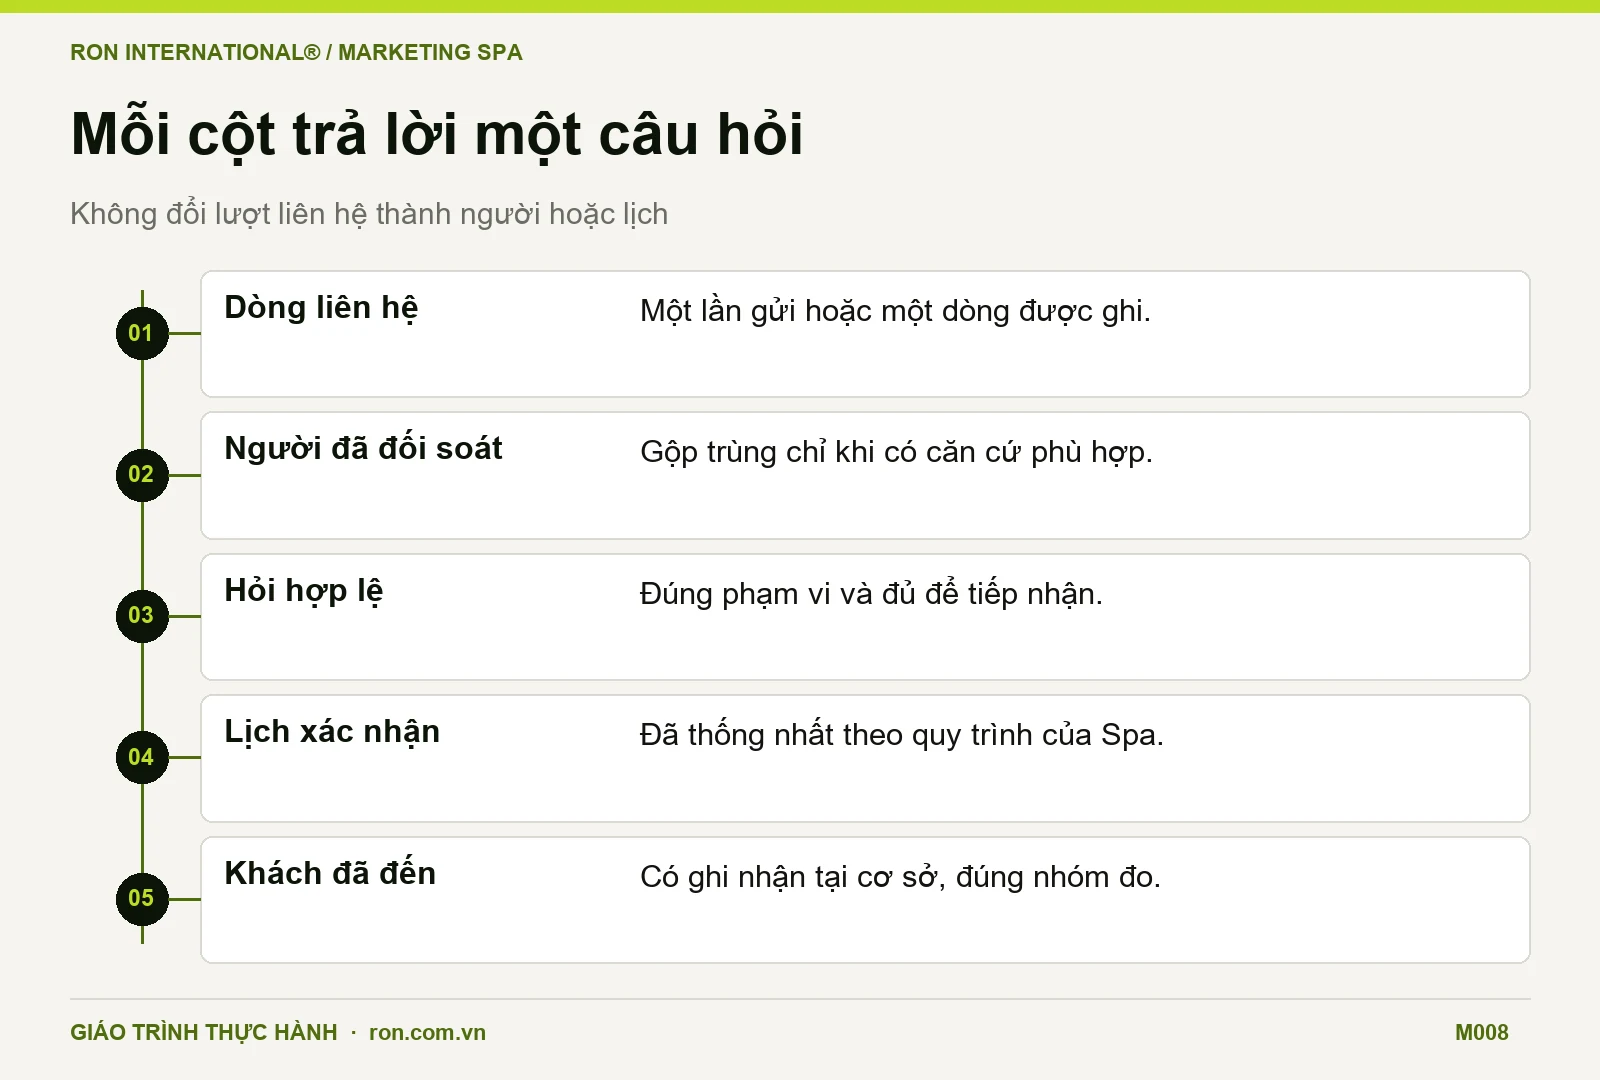Open the ron.com.vn footer link
The width and height of the screenshot is (1600, 1080).
(427, 1033)
